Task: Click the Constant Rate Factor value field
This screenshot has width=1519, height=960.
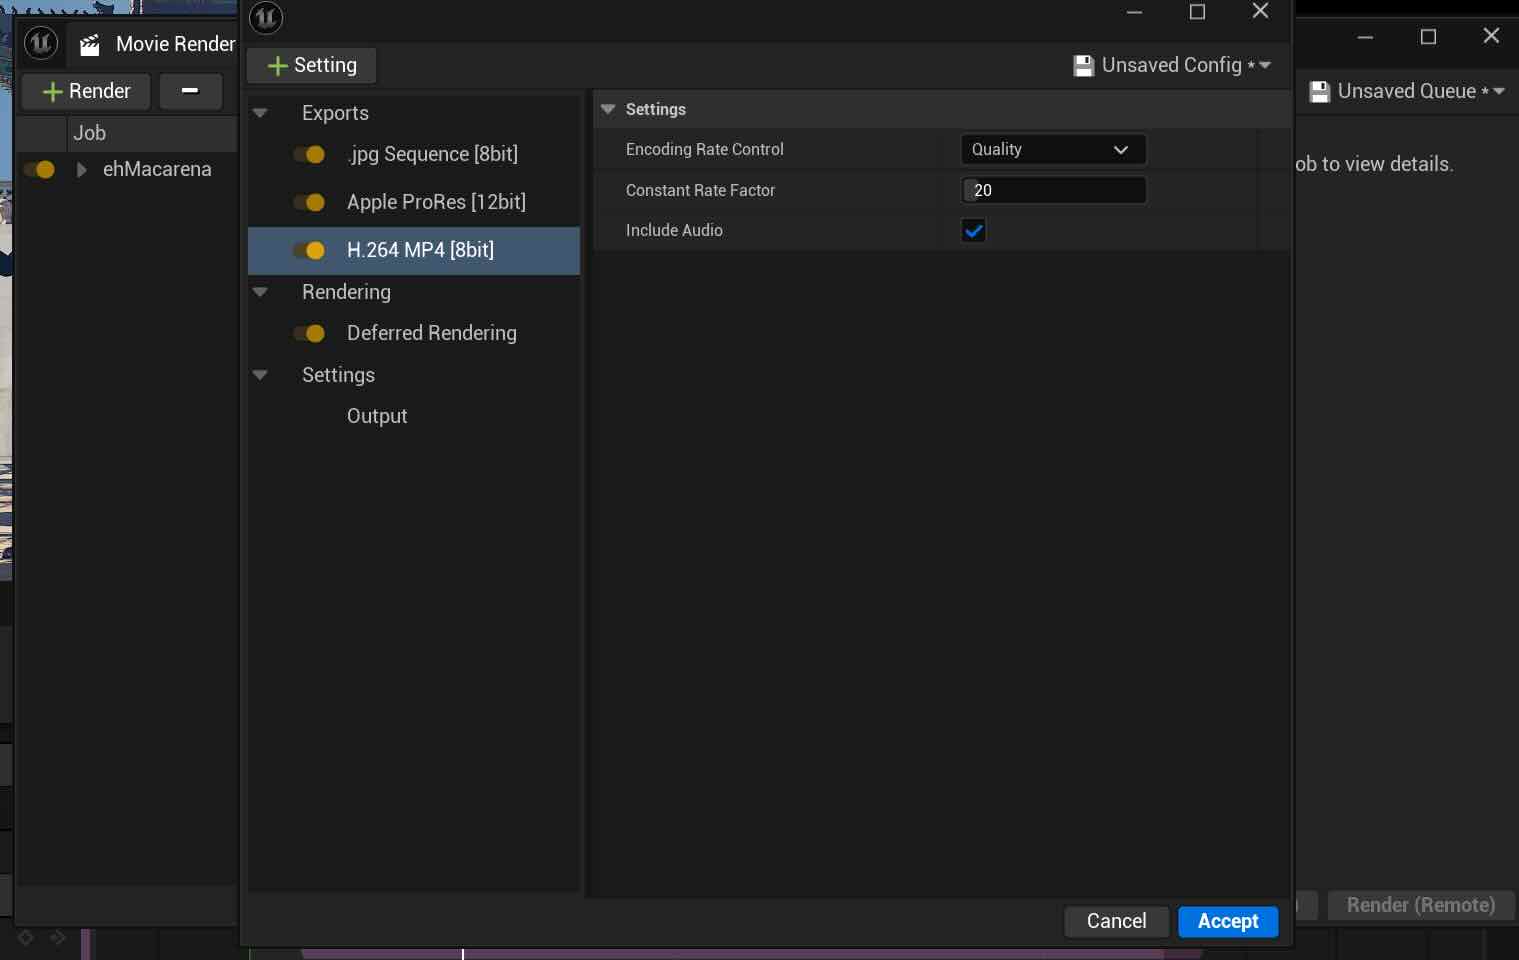Action: (1053, 190)
